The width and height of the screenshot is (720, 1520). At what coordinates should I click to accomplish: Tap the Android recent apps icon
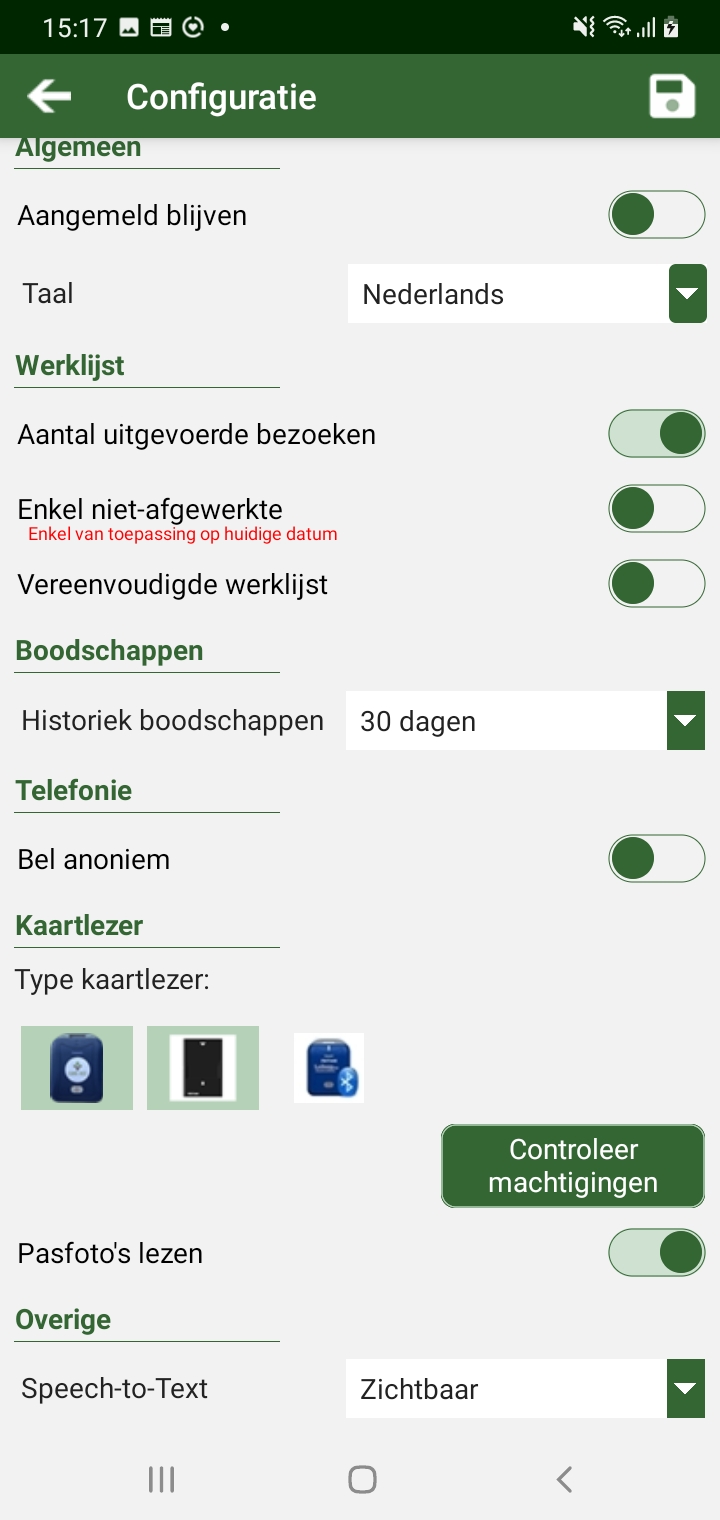tap(161, 1479)
